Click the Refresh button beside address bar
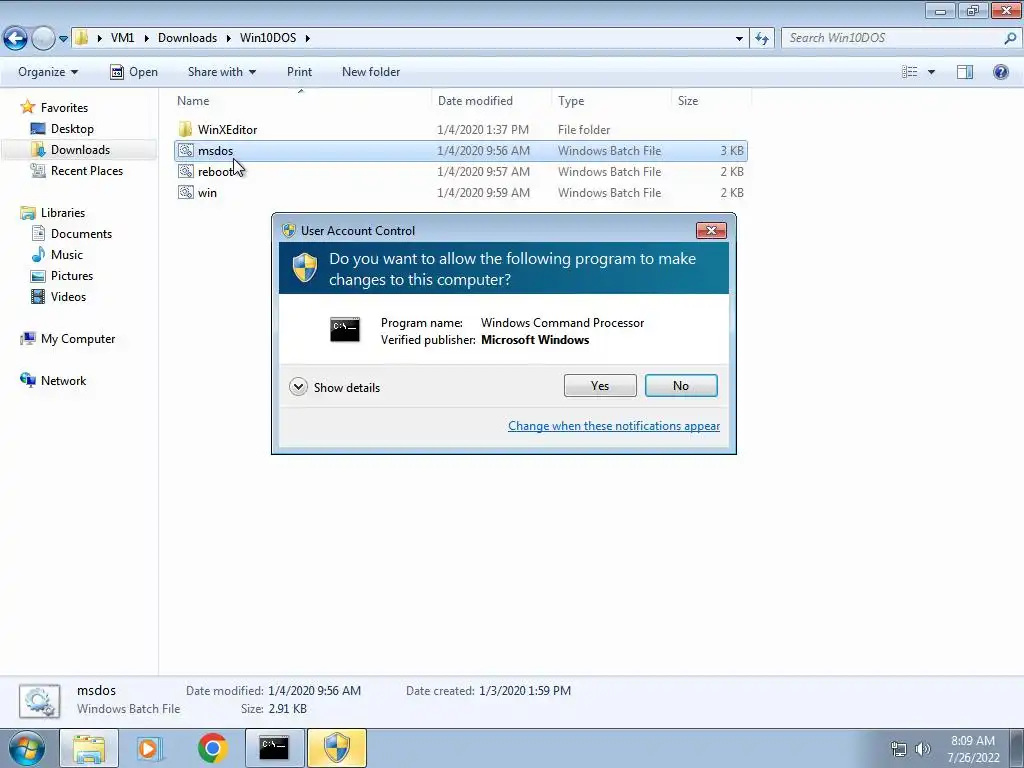 click(x=762, y=39)
